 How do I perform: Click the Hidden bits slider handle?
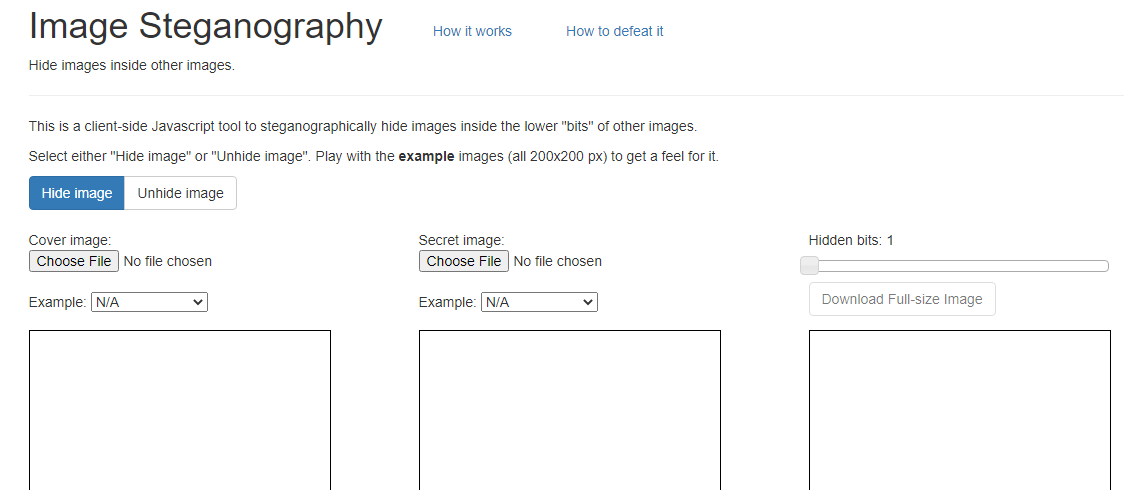tap(810, 265)
